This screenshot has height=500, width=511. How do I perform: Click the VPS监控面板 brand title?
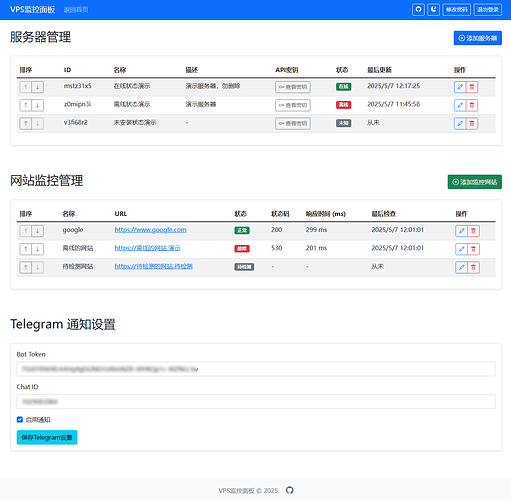32,10
